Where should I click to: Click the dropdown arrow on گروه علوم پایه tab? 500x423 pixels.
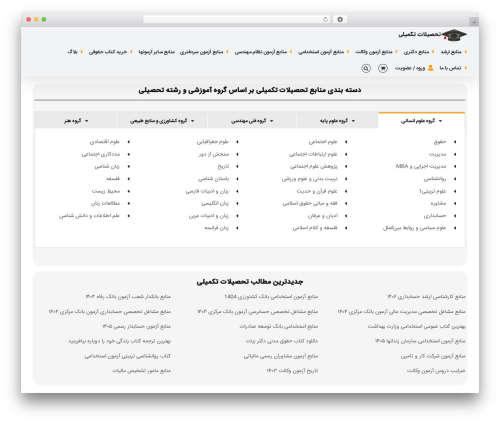(353, 121)
